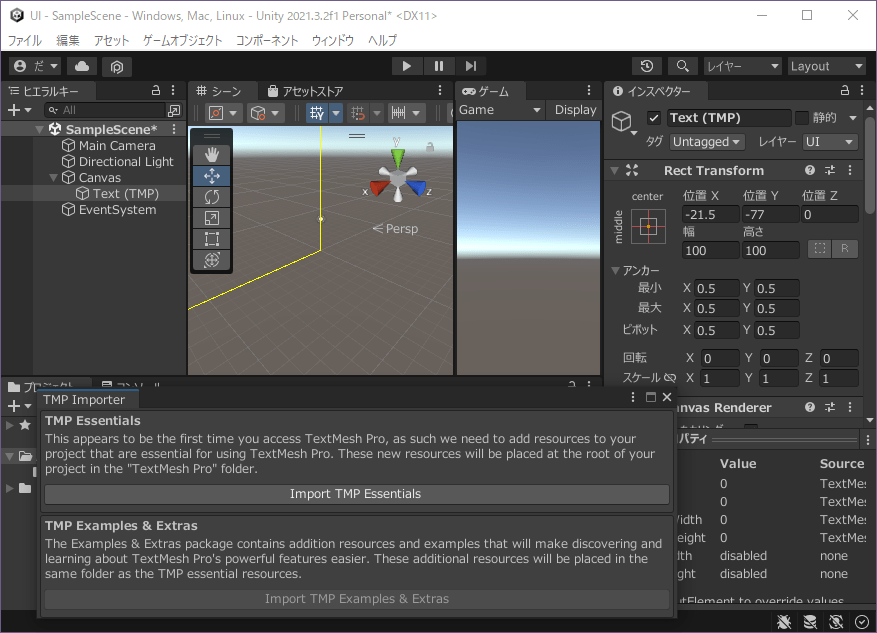Screen dimensions: 877x633
Task: Select the Rect transform tool
Action: (211, 239)
